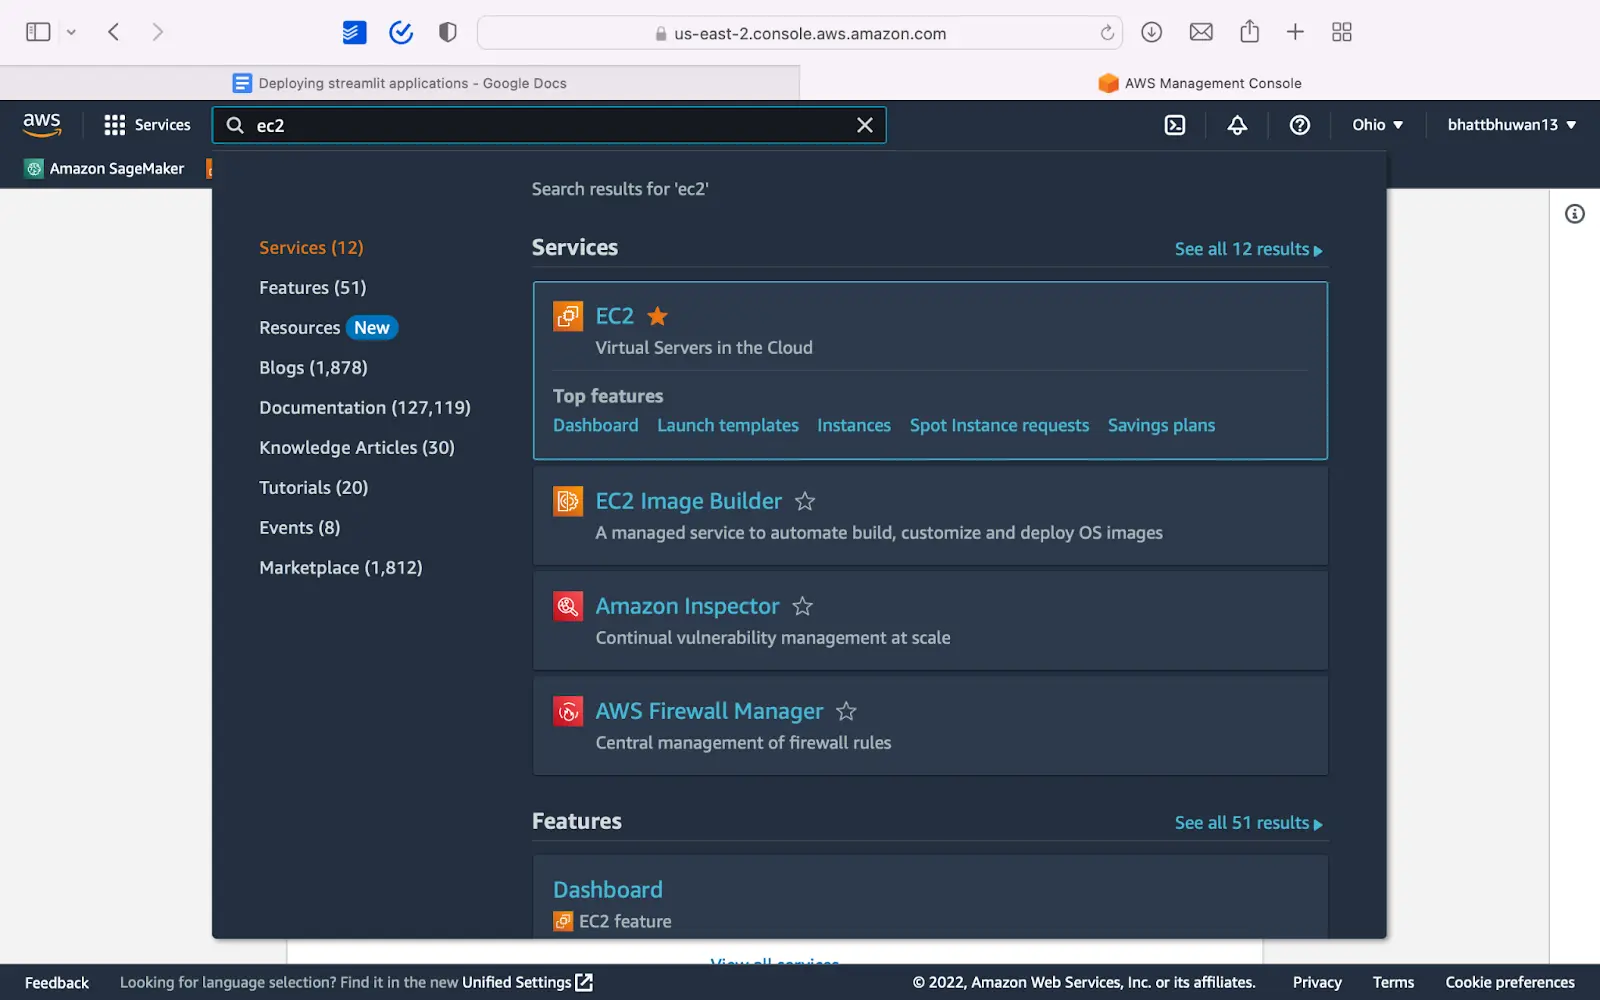Image resolution: width=1600 pixels, height=1000 pixels.
Task: Open the Services grid menu
Action: pos(147,125)
